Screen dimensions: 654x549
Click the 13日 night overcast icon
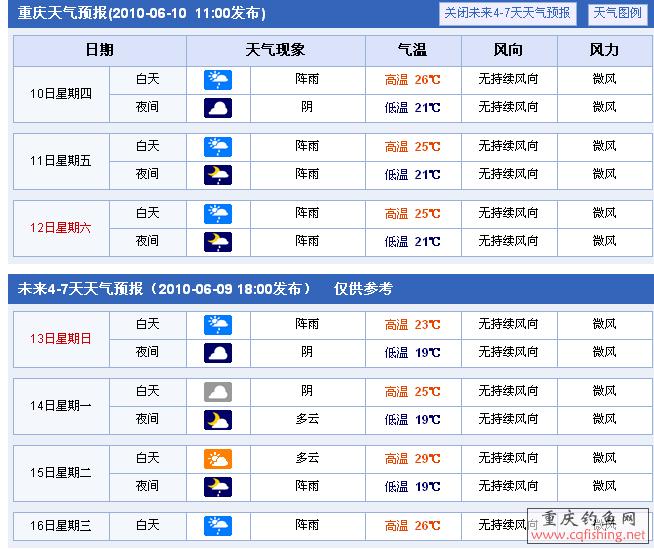tap(218, 353)
